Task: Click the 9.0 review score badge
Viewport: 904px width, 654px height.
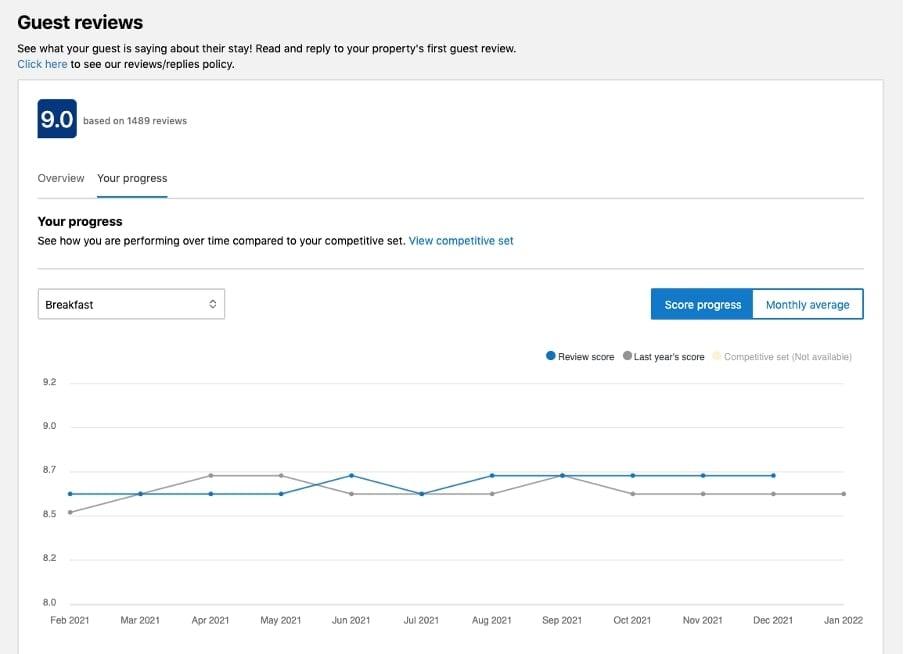Action: (57, 119)
